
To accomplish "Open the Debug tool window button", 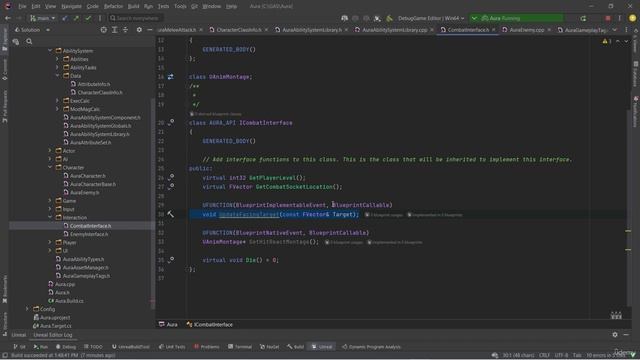I will (66, 347).
